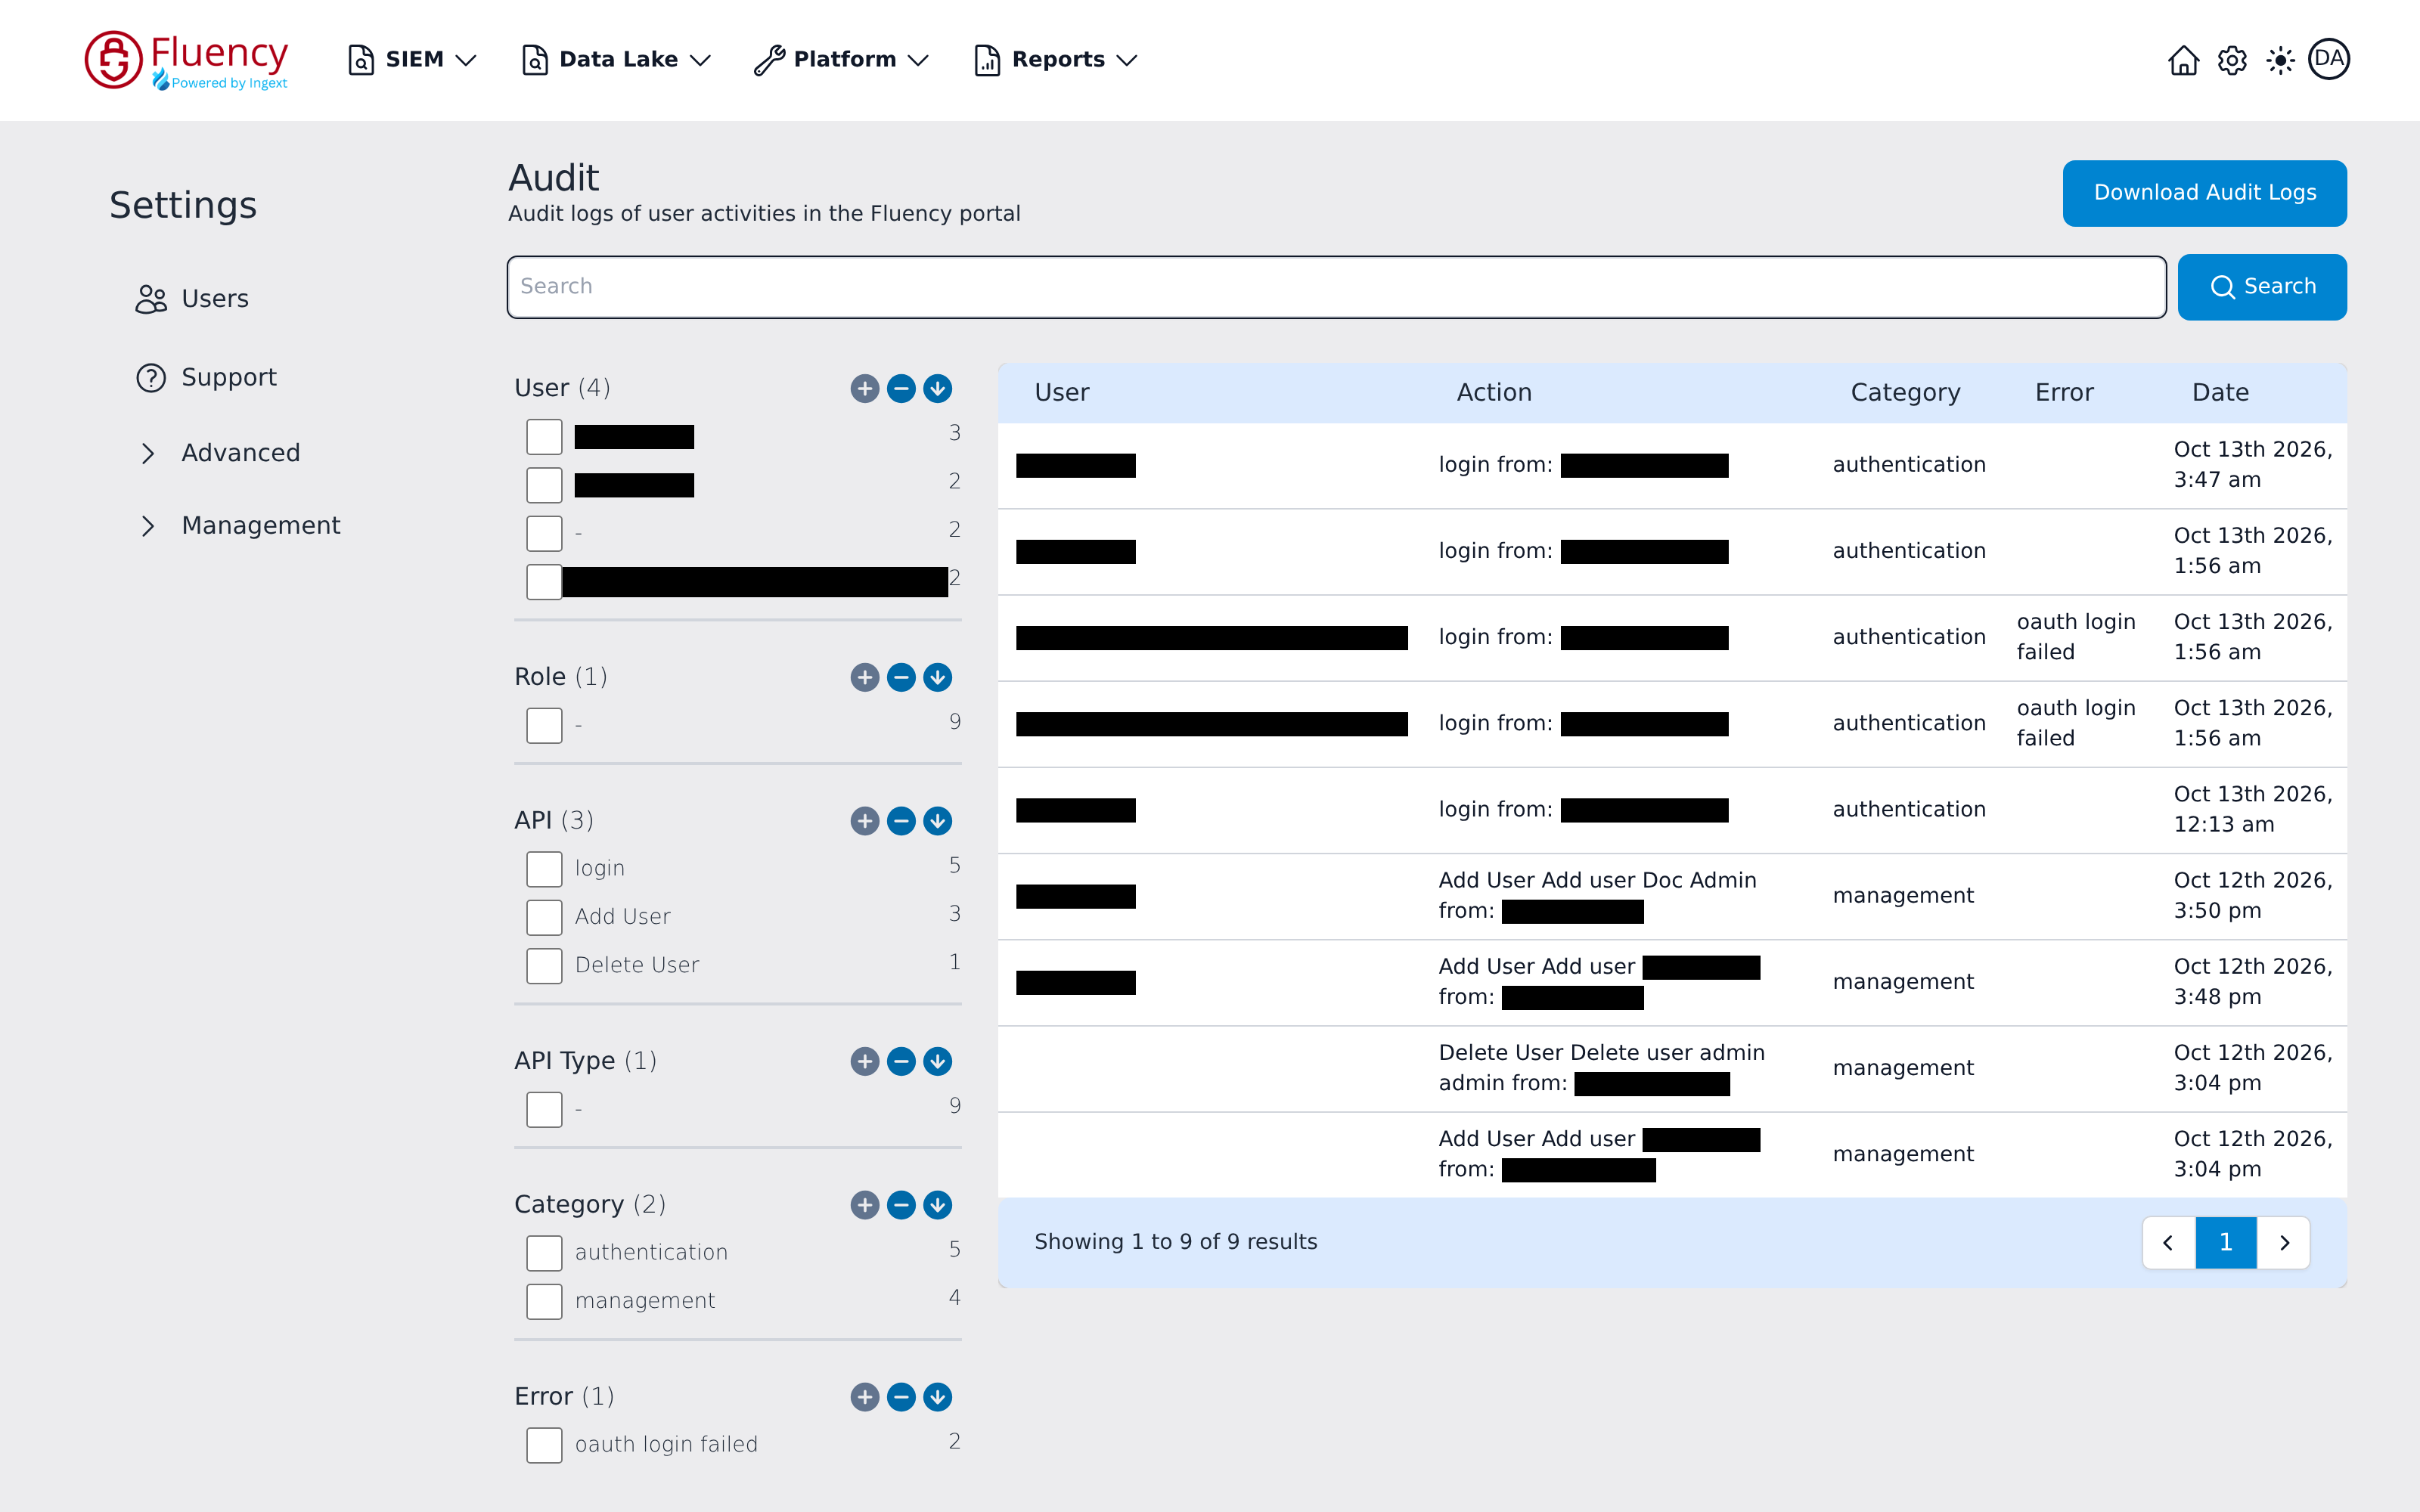Click the Date column header
Image resolution: width=2420 pixels, height=1512 pixels.
click(2220, 393)
